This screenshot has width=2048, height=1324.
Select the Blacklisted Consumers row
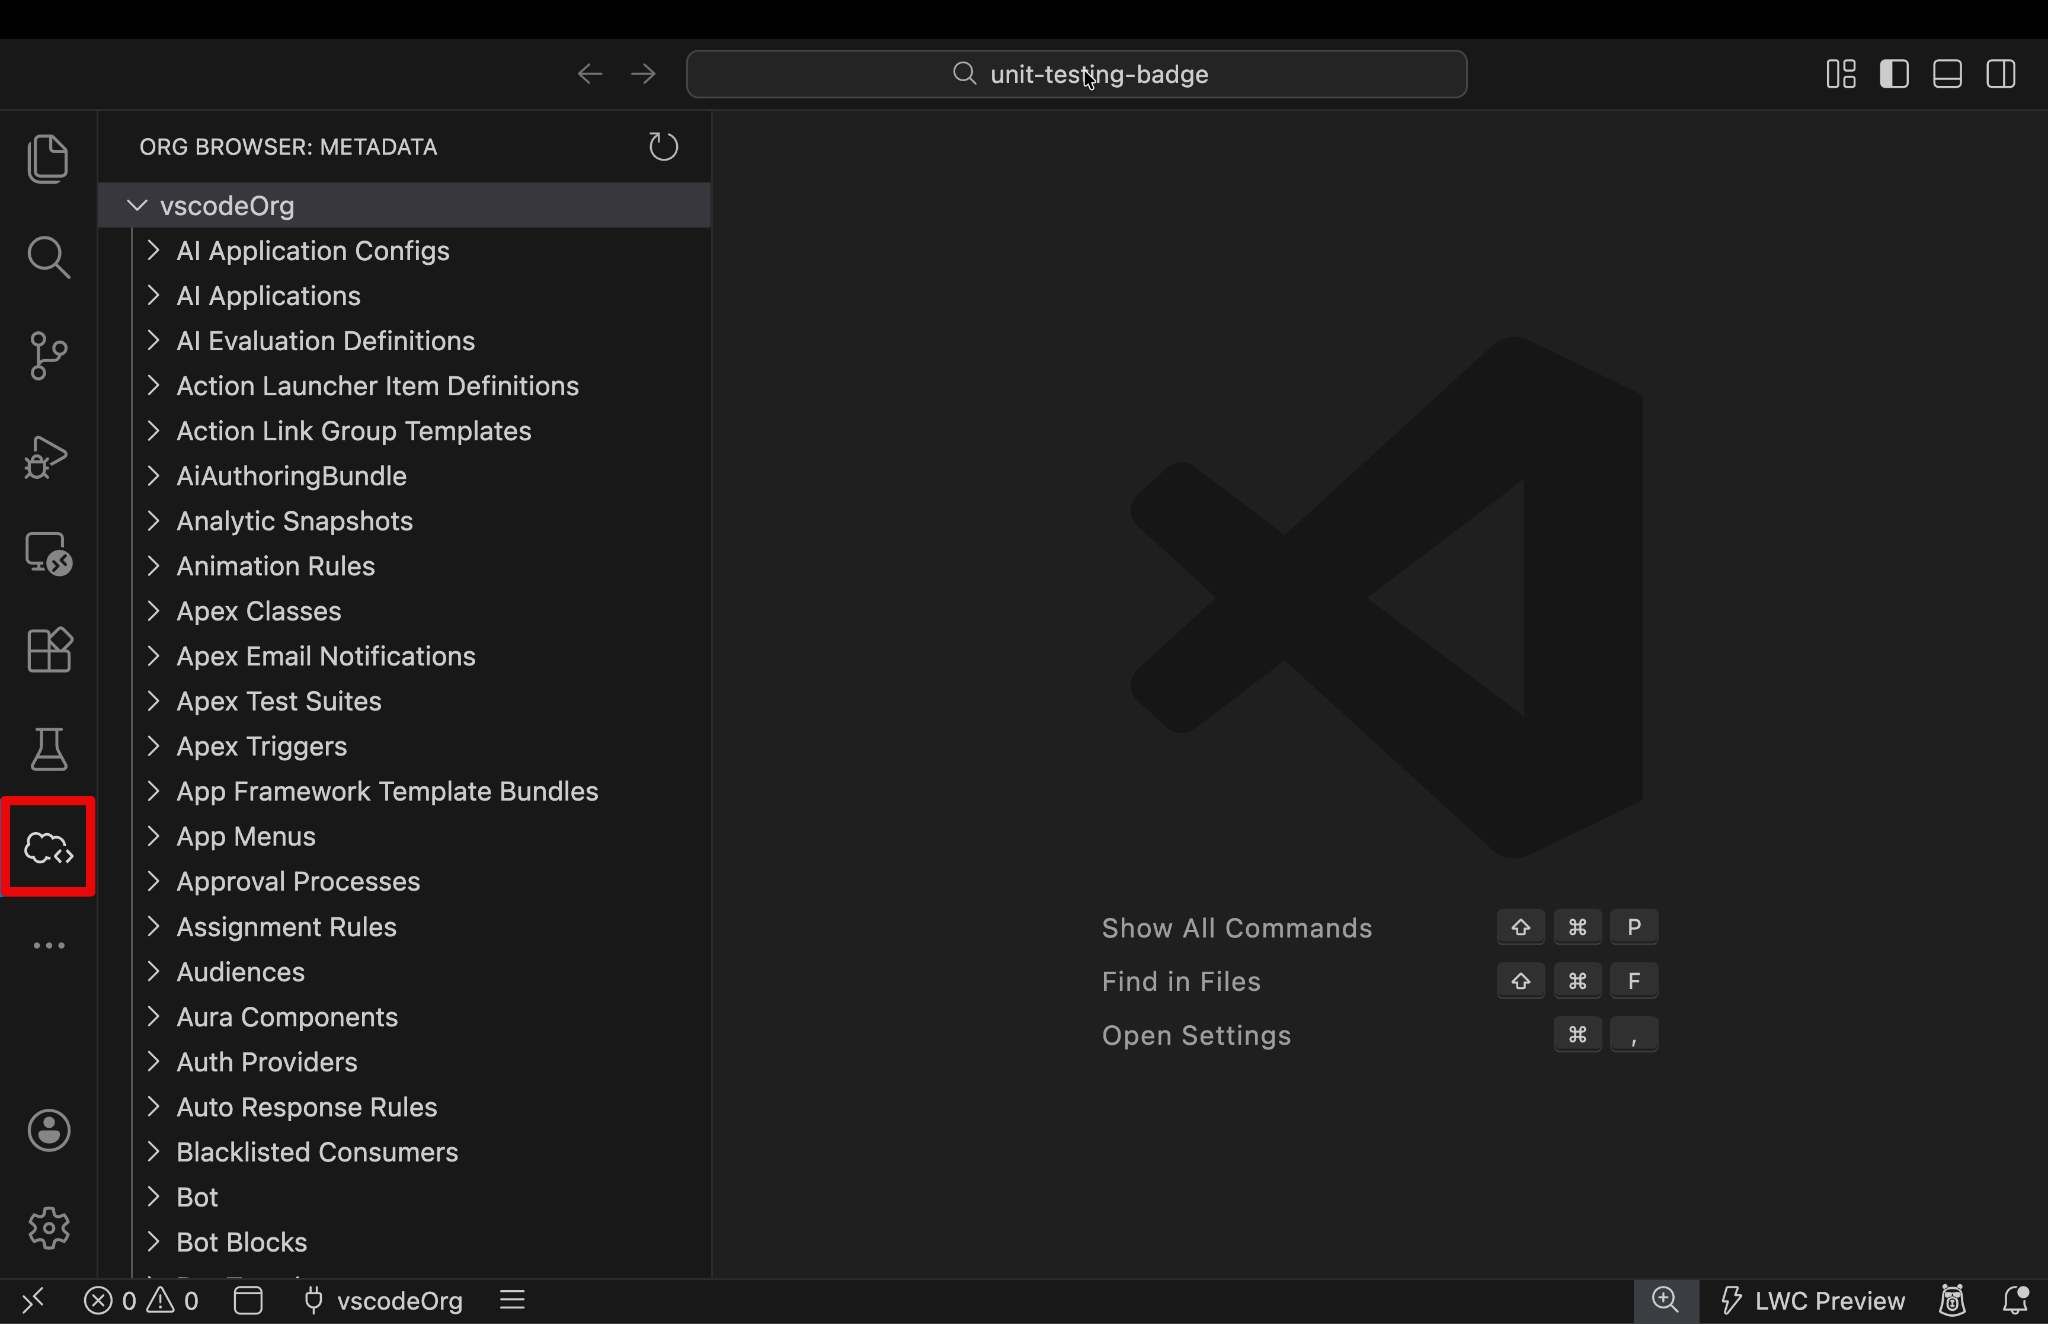[x=405, y=1152]
